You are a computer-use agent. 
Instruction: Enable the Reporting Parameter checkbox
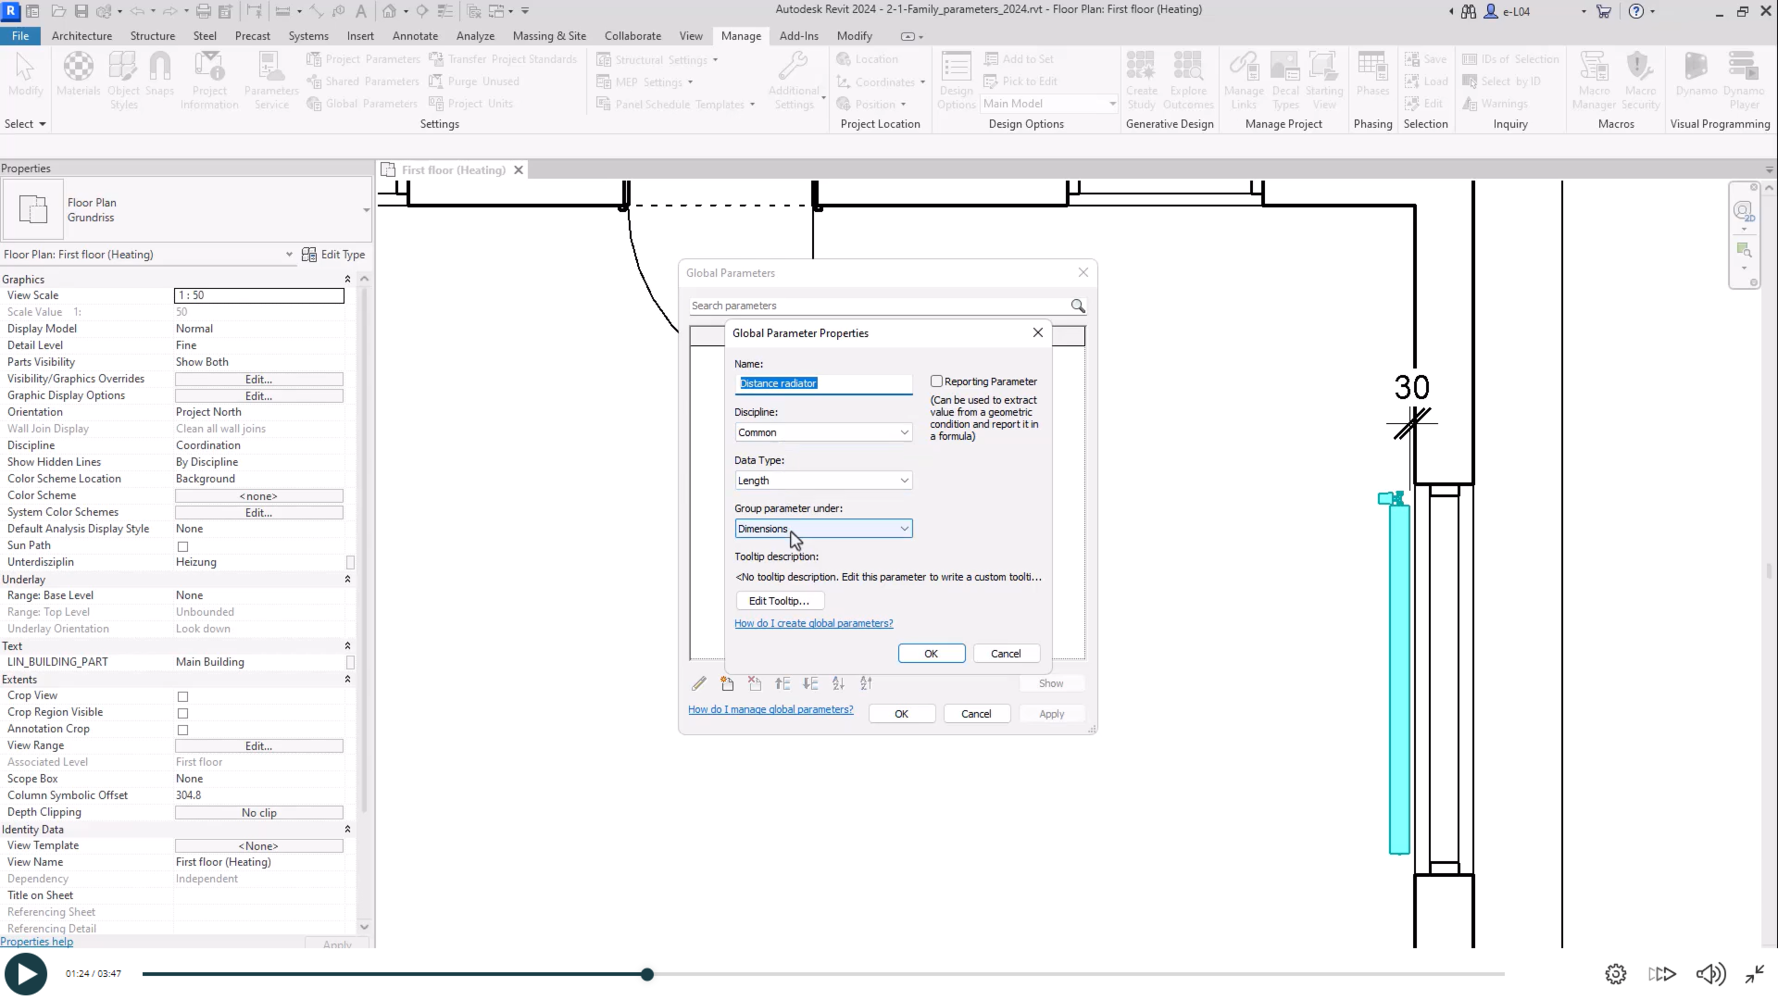tap(937, 381)
